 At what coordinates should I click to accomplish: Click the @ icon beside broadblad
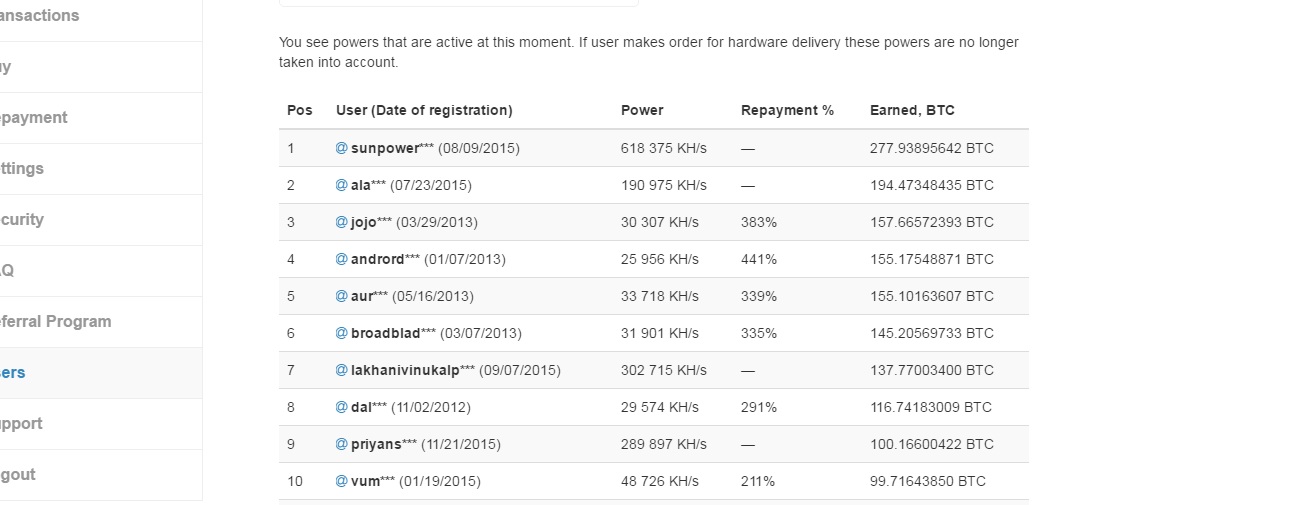tap(341, 333)
